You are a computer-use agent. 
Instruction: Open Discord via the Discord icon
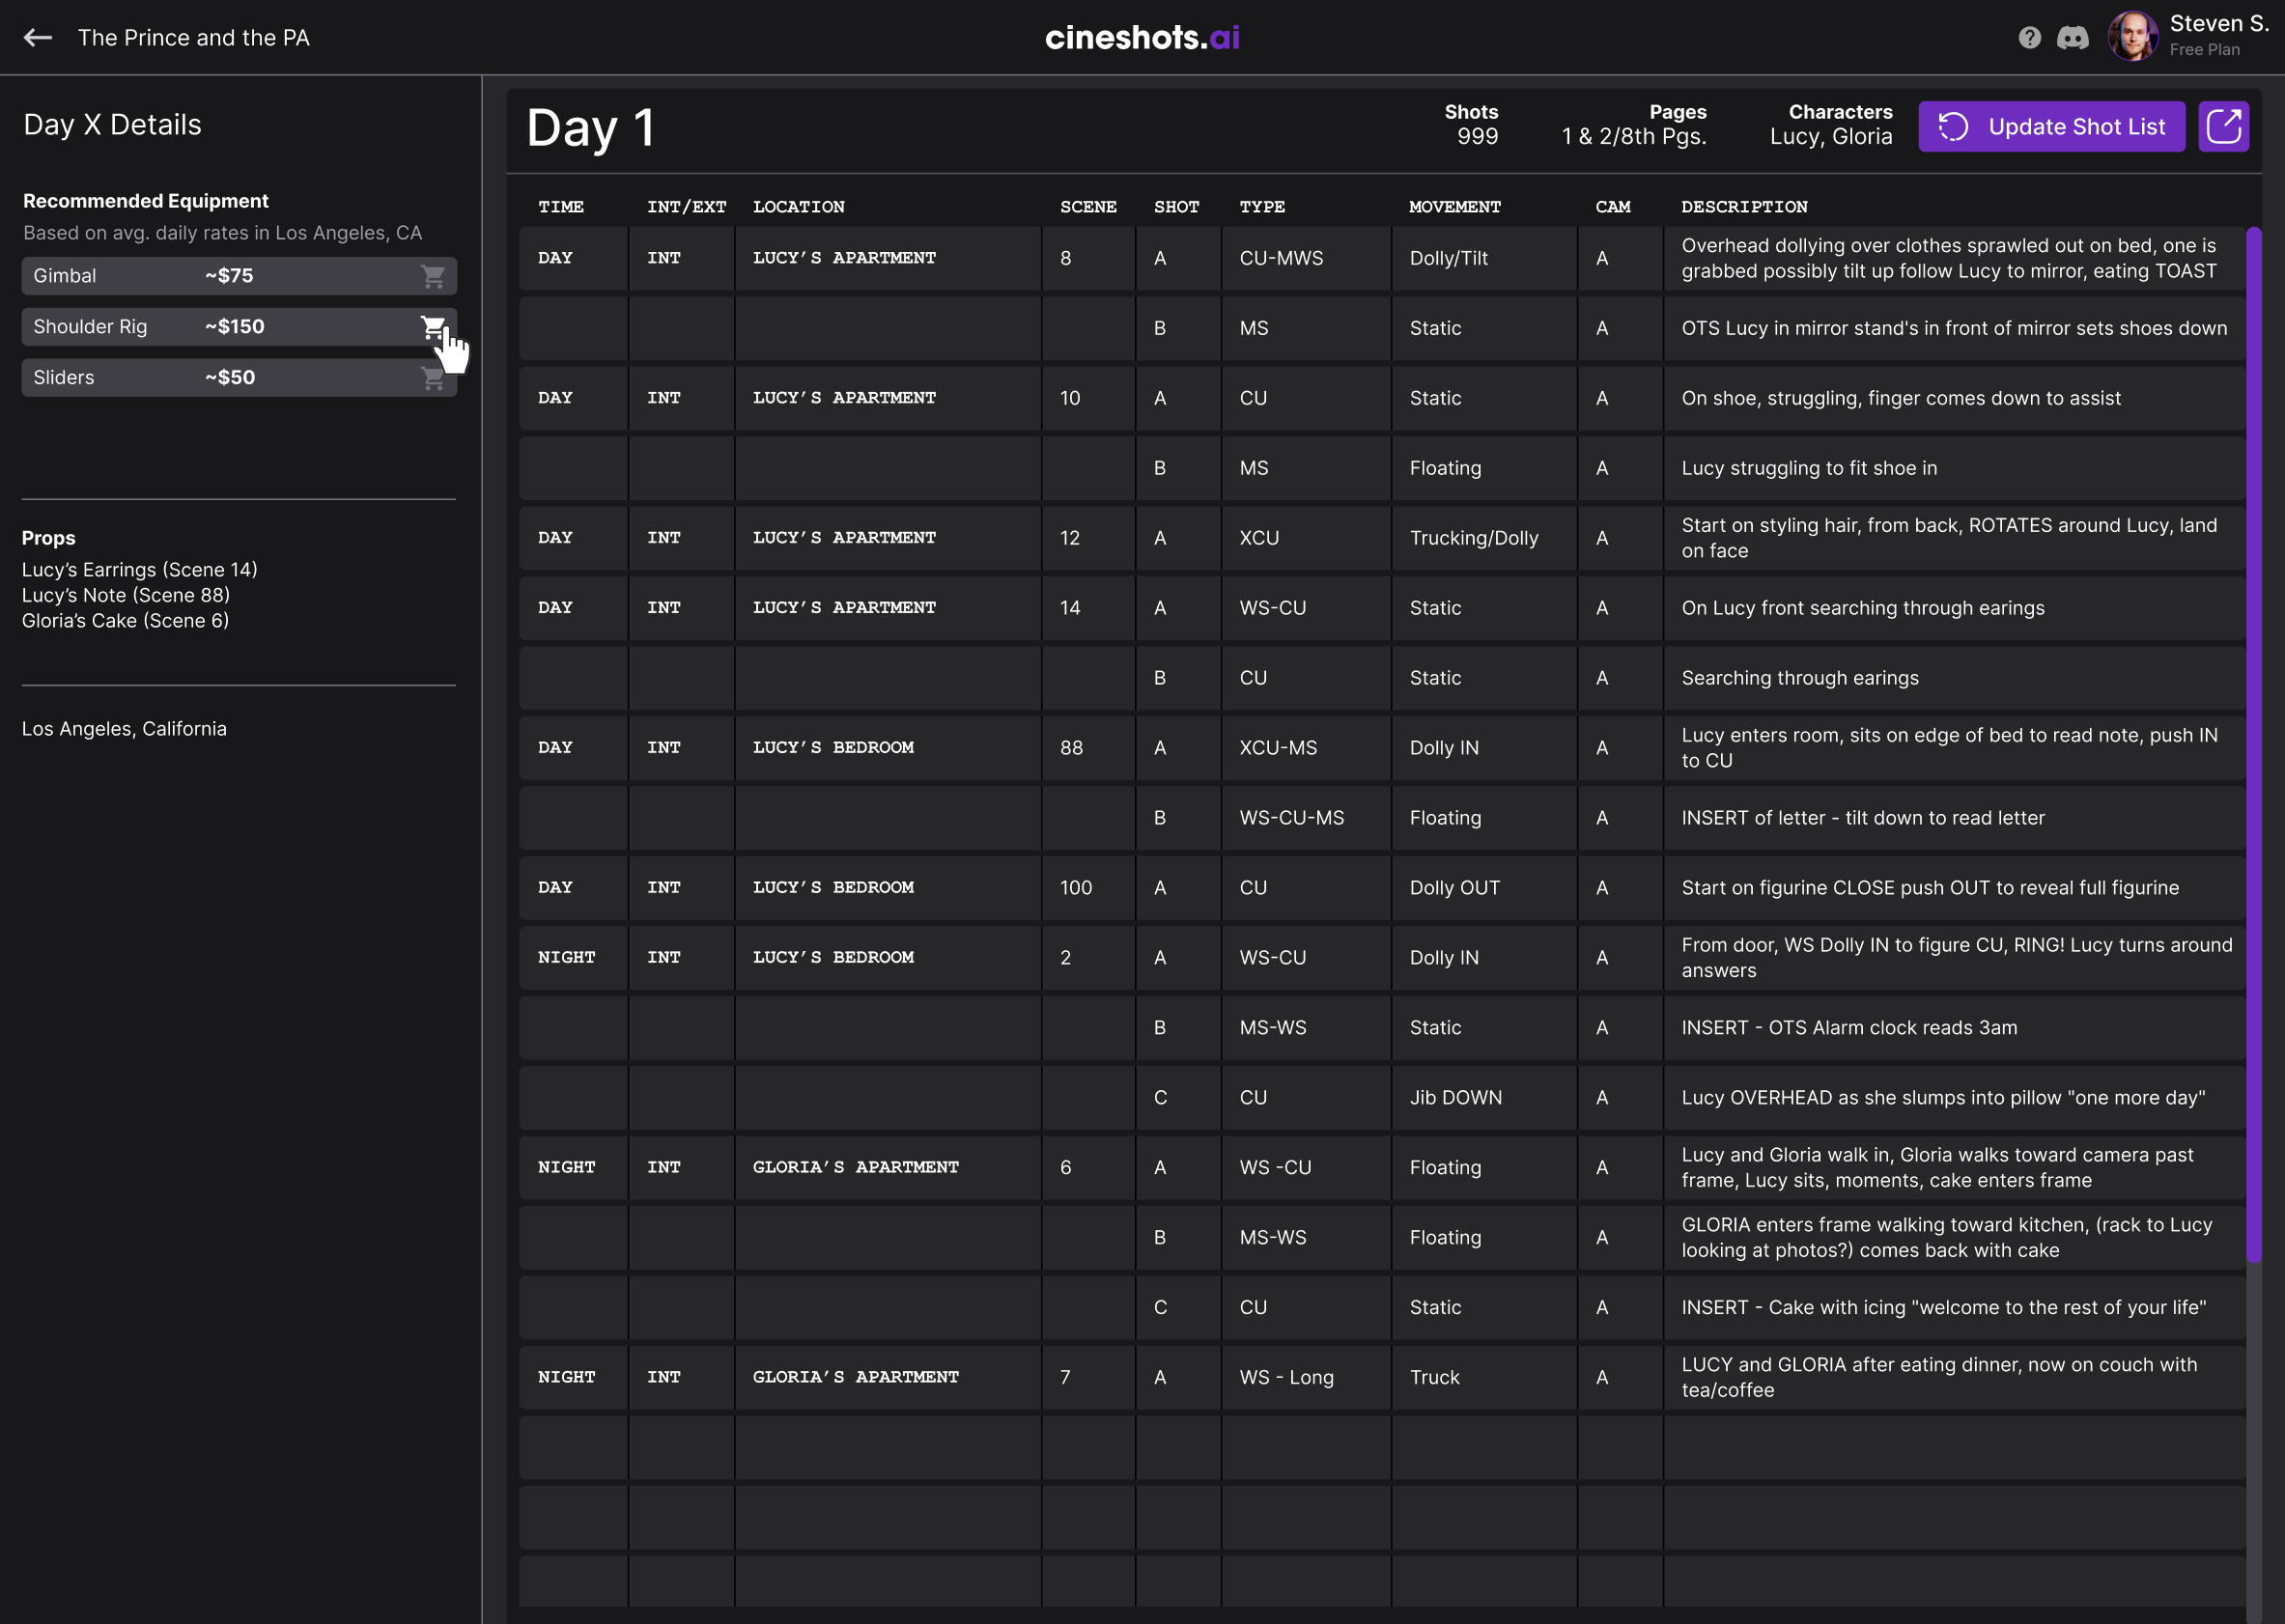(2073, 37)
